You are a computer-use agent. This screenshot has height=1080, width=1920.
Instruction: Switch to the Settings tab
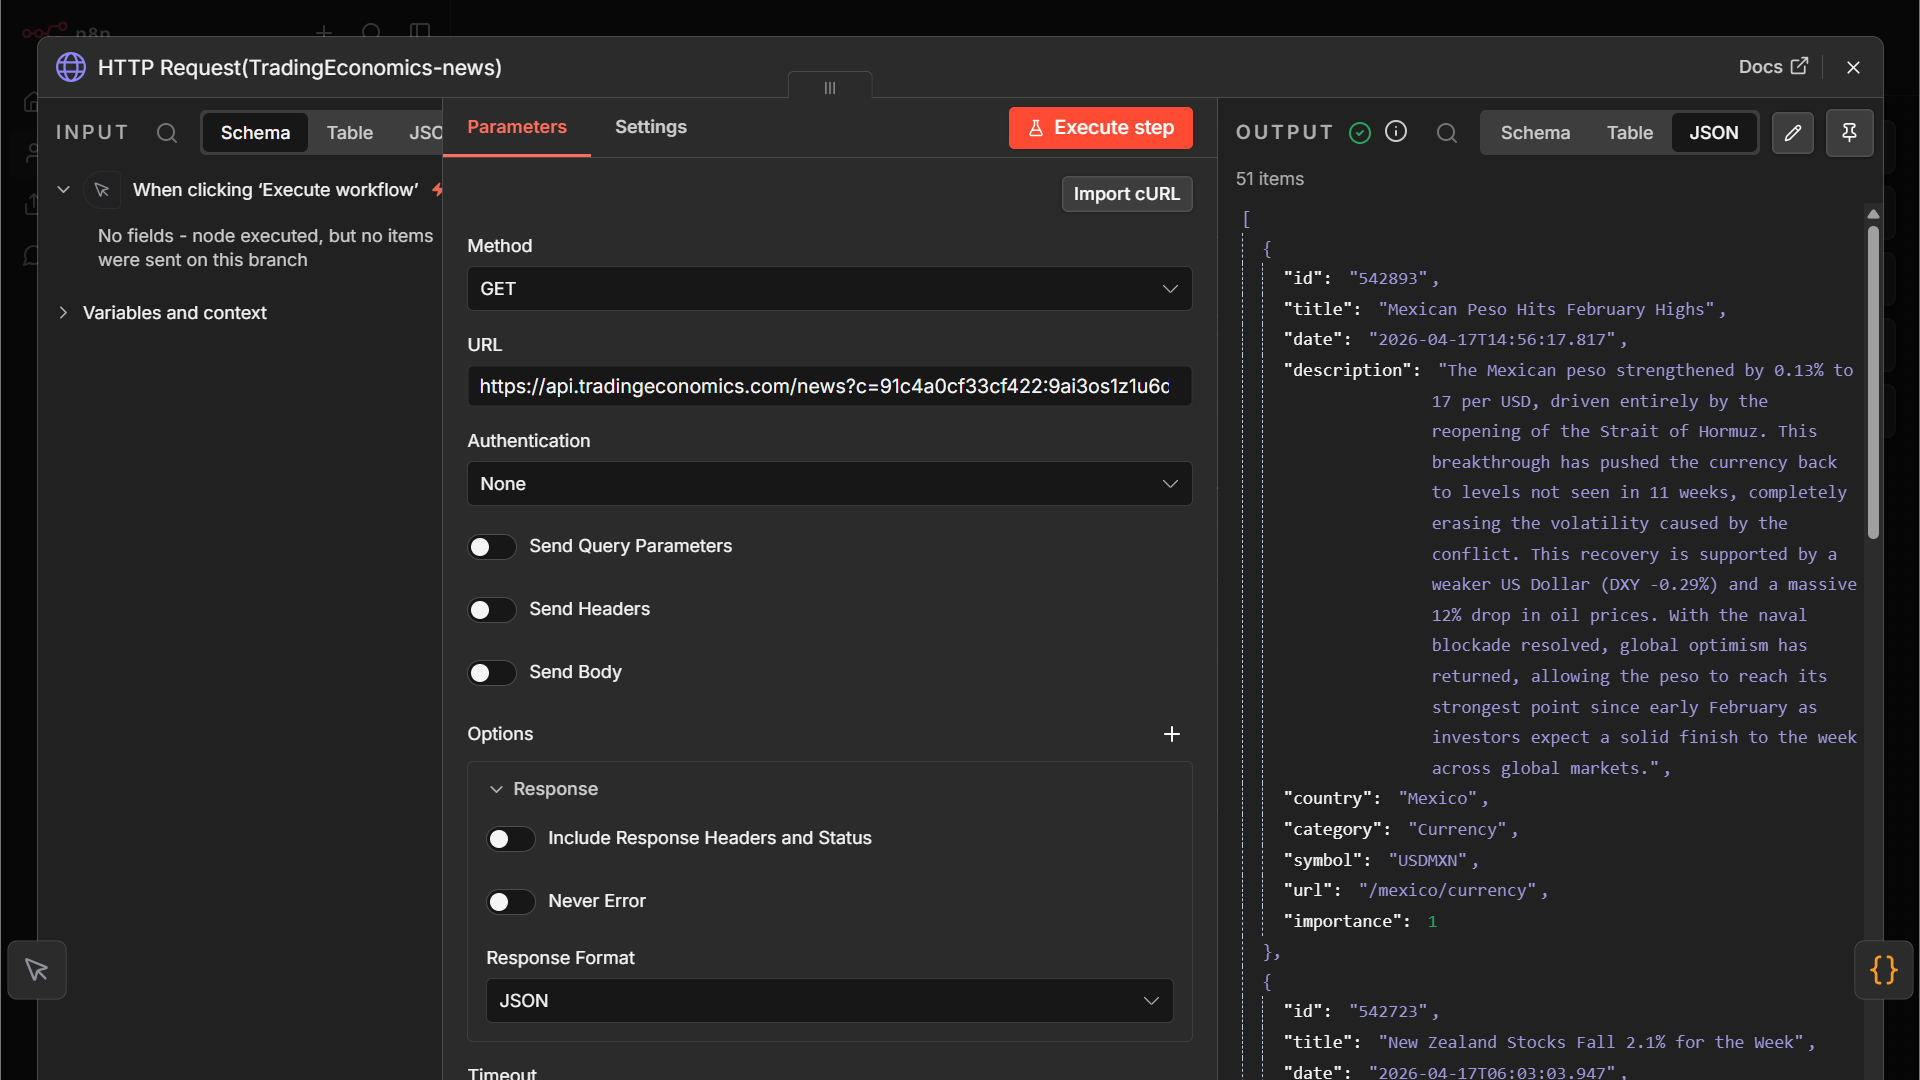tap(651, 127)
